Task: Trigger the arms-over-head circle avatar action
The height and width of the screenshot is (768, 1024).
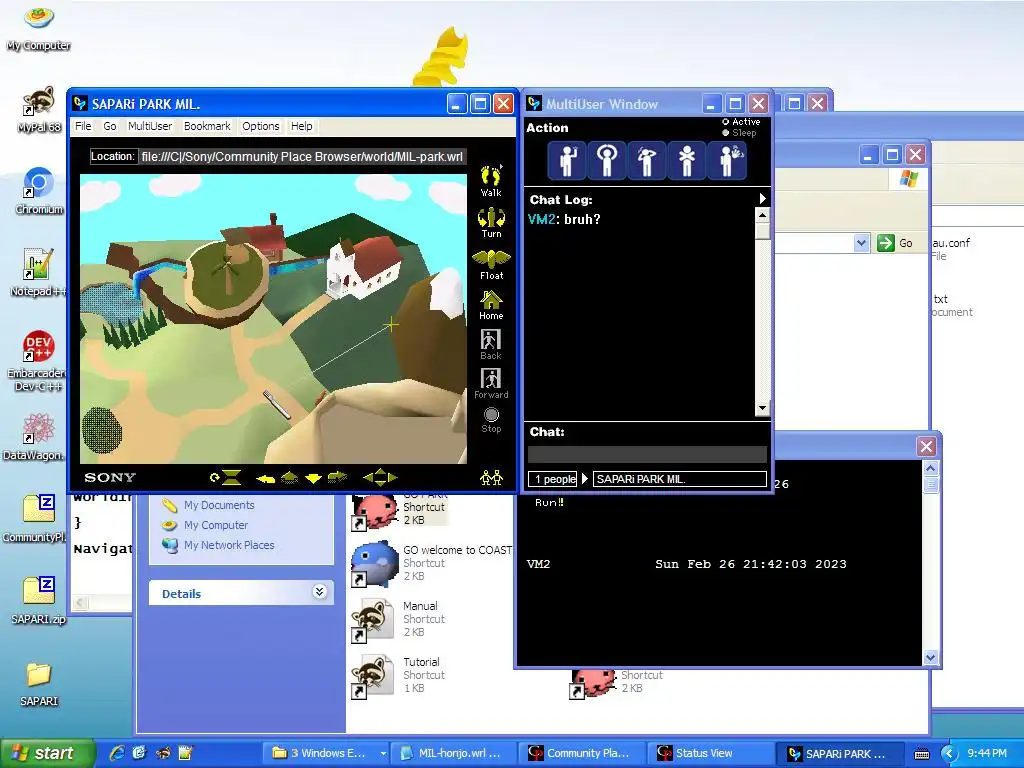Action: [x=607, y=160]
